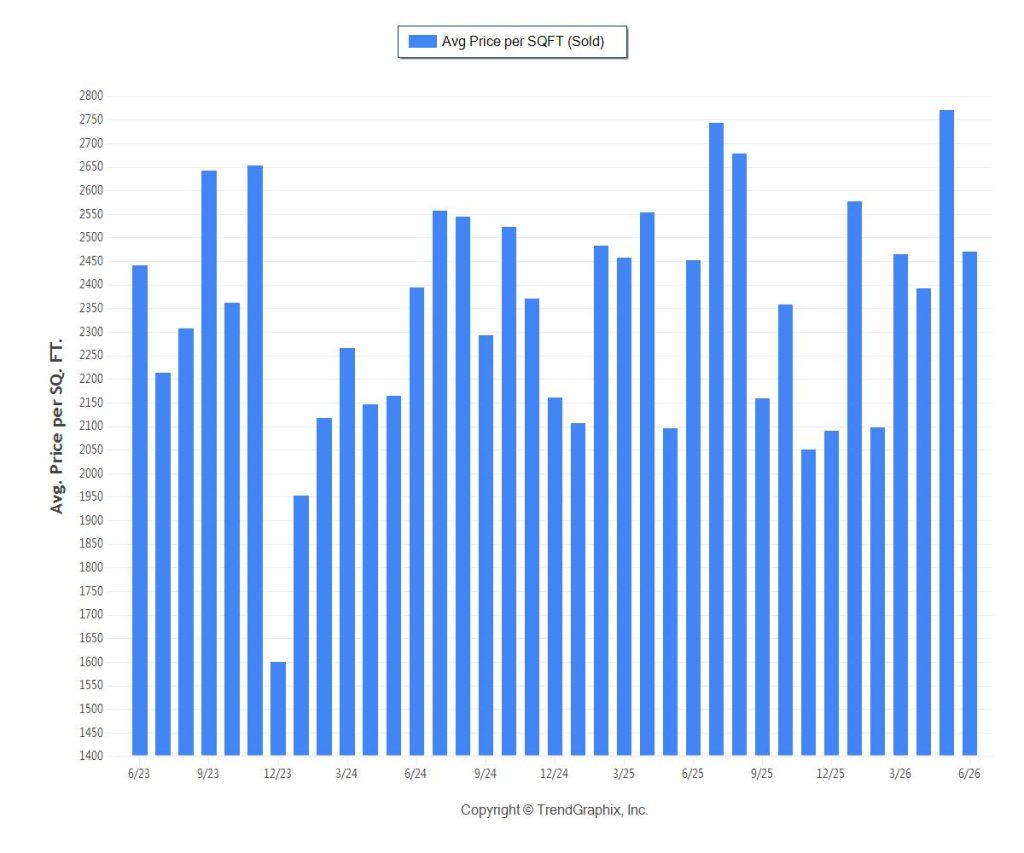Click the x-axis label '9/23'
The width and height of the screenshot is (1024, 853).
208,773
